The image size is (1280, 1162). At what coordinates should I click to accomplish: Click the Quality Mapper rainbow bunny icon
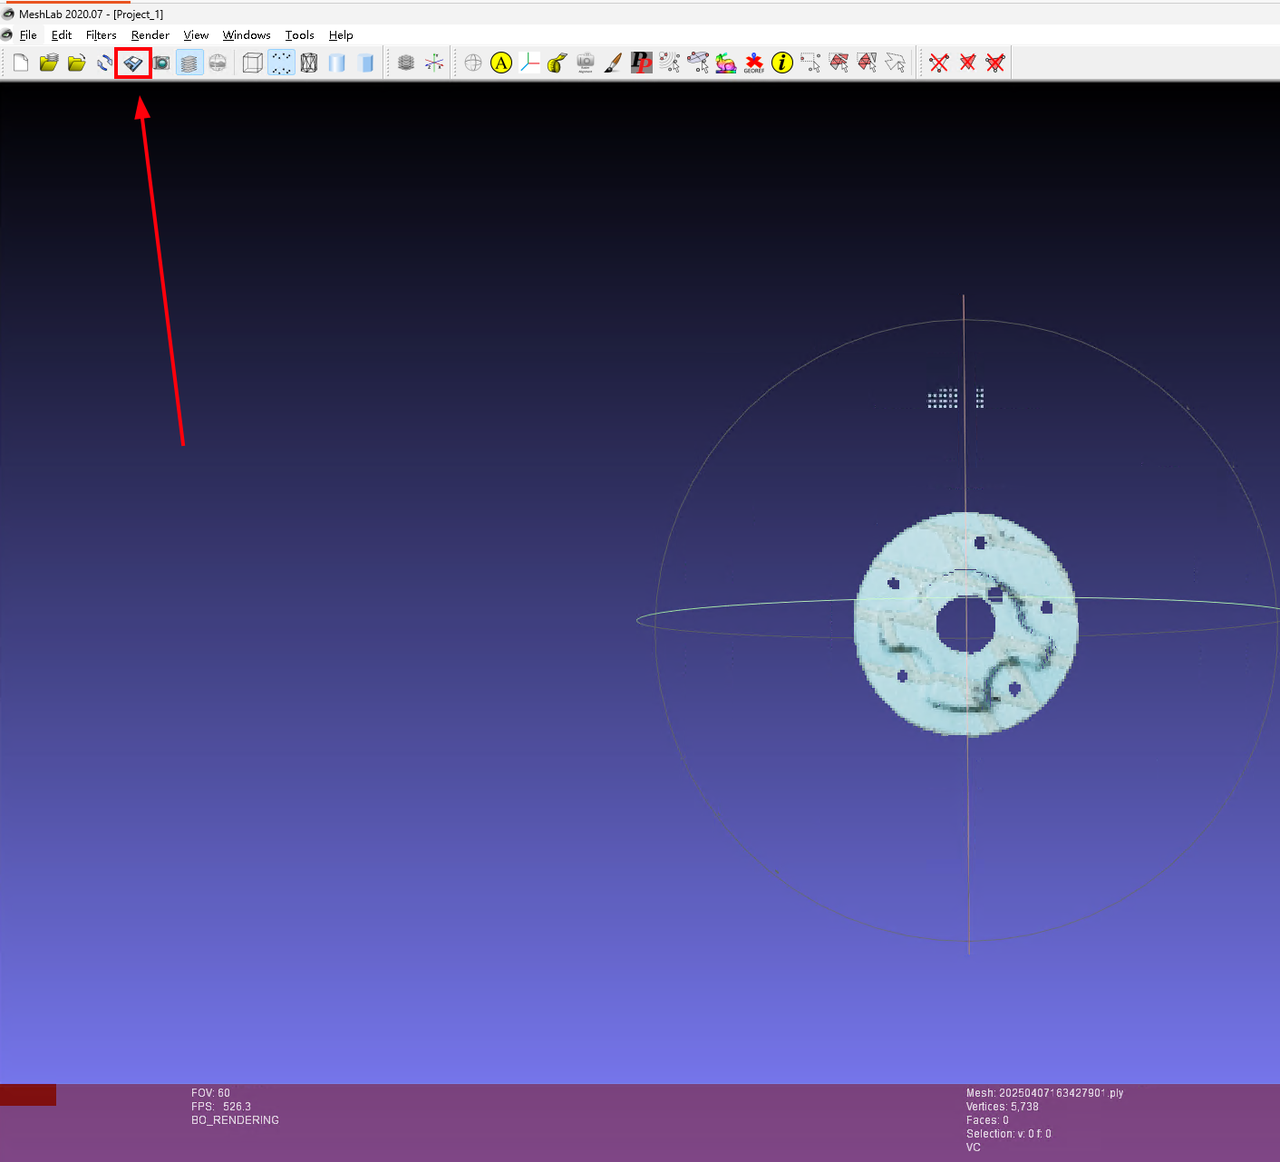[726, 63]
